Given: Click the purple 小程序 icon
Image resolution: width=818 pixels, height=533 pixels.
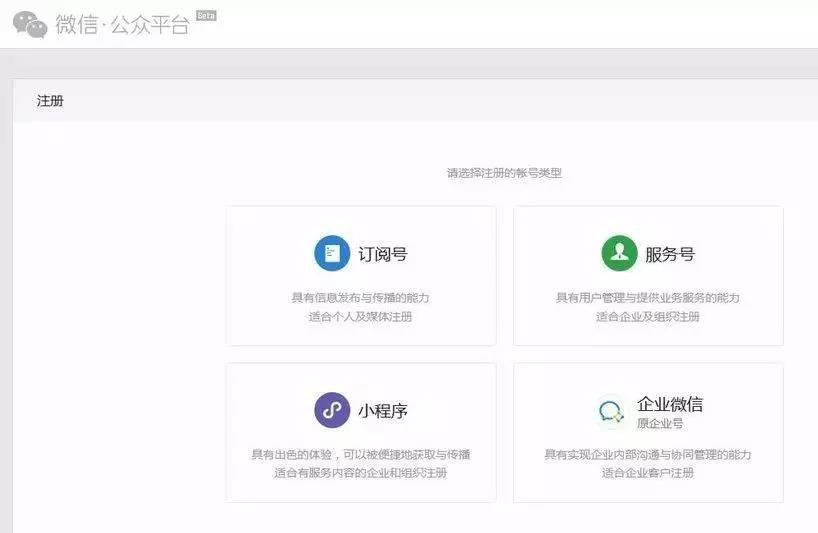Looking at the screenshot, I should 332,410.
